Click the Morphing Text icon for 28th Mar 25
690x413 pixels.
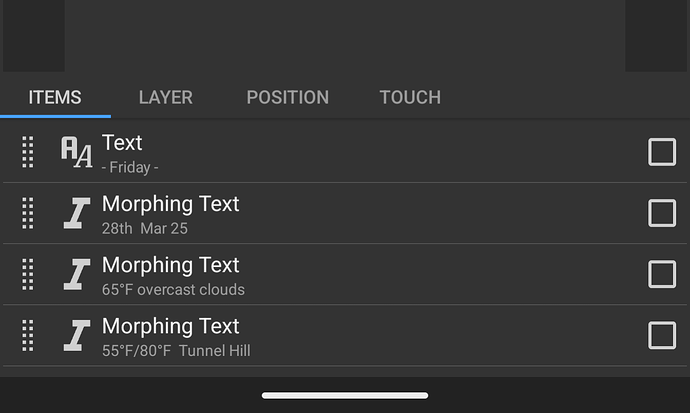(x=77, y=213)
